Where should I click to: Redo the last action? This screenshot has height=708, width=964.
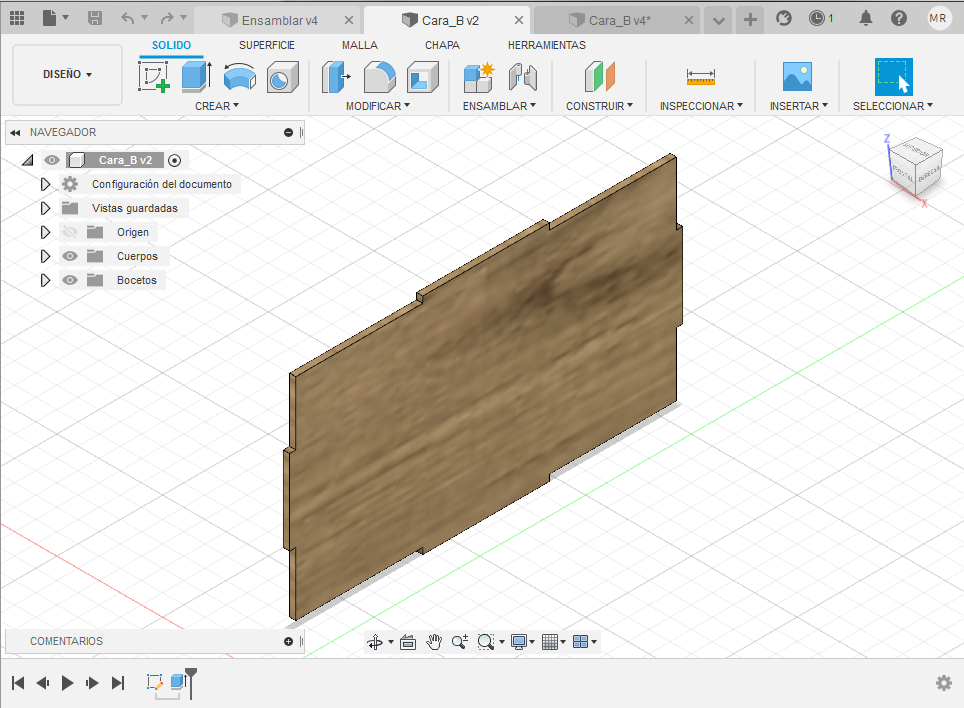pyautogui.click(x=167, y=18)
